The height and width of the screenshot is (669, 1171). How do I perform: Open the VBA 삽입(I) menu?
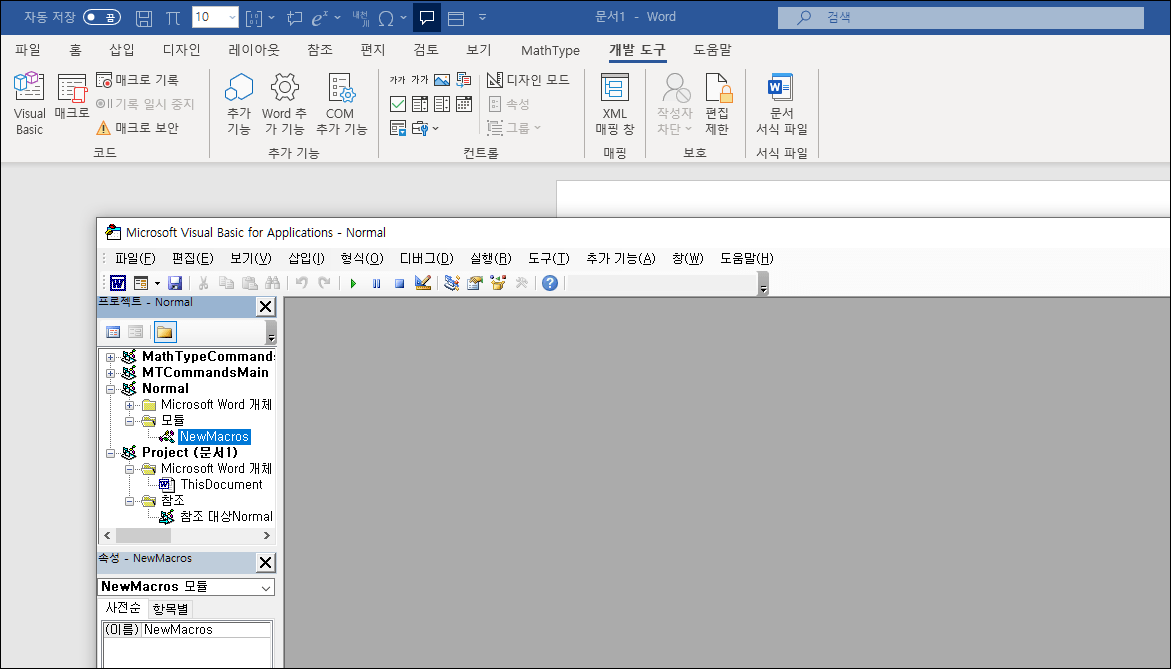(x=306, y=258)
